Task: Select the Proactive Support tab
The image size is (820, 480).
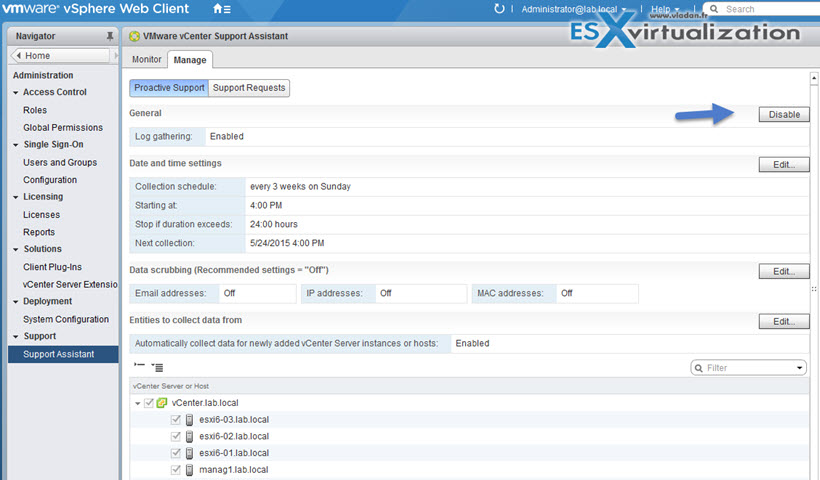Action: point(169,88)
